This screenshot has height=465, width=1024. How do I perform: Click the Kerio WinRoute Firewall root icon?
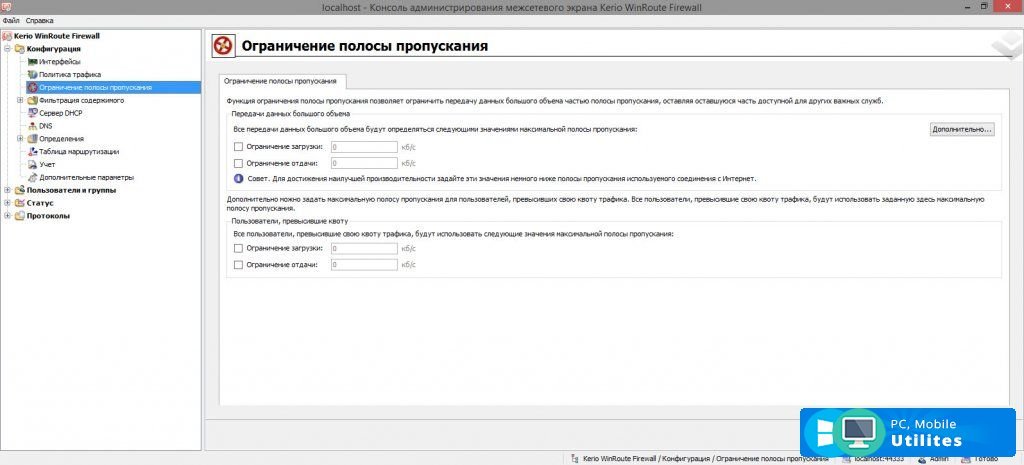click(8, 36)
